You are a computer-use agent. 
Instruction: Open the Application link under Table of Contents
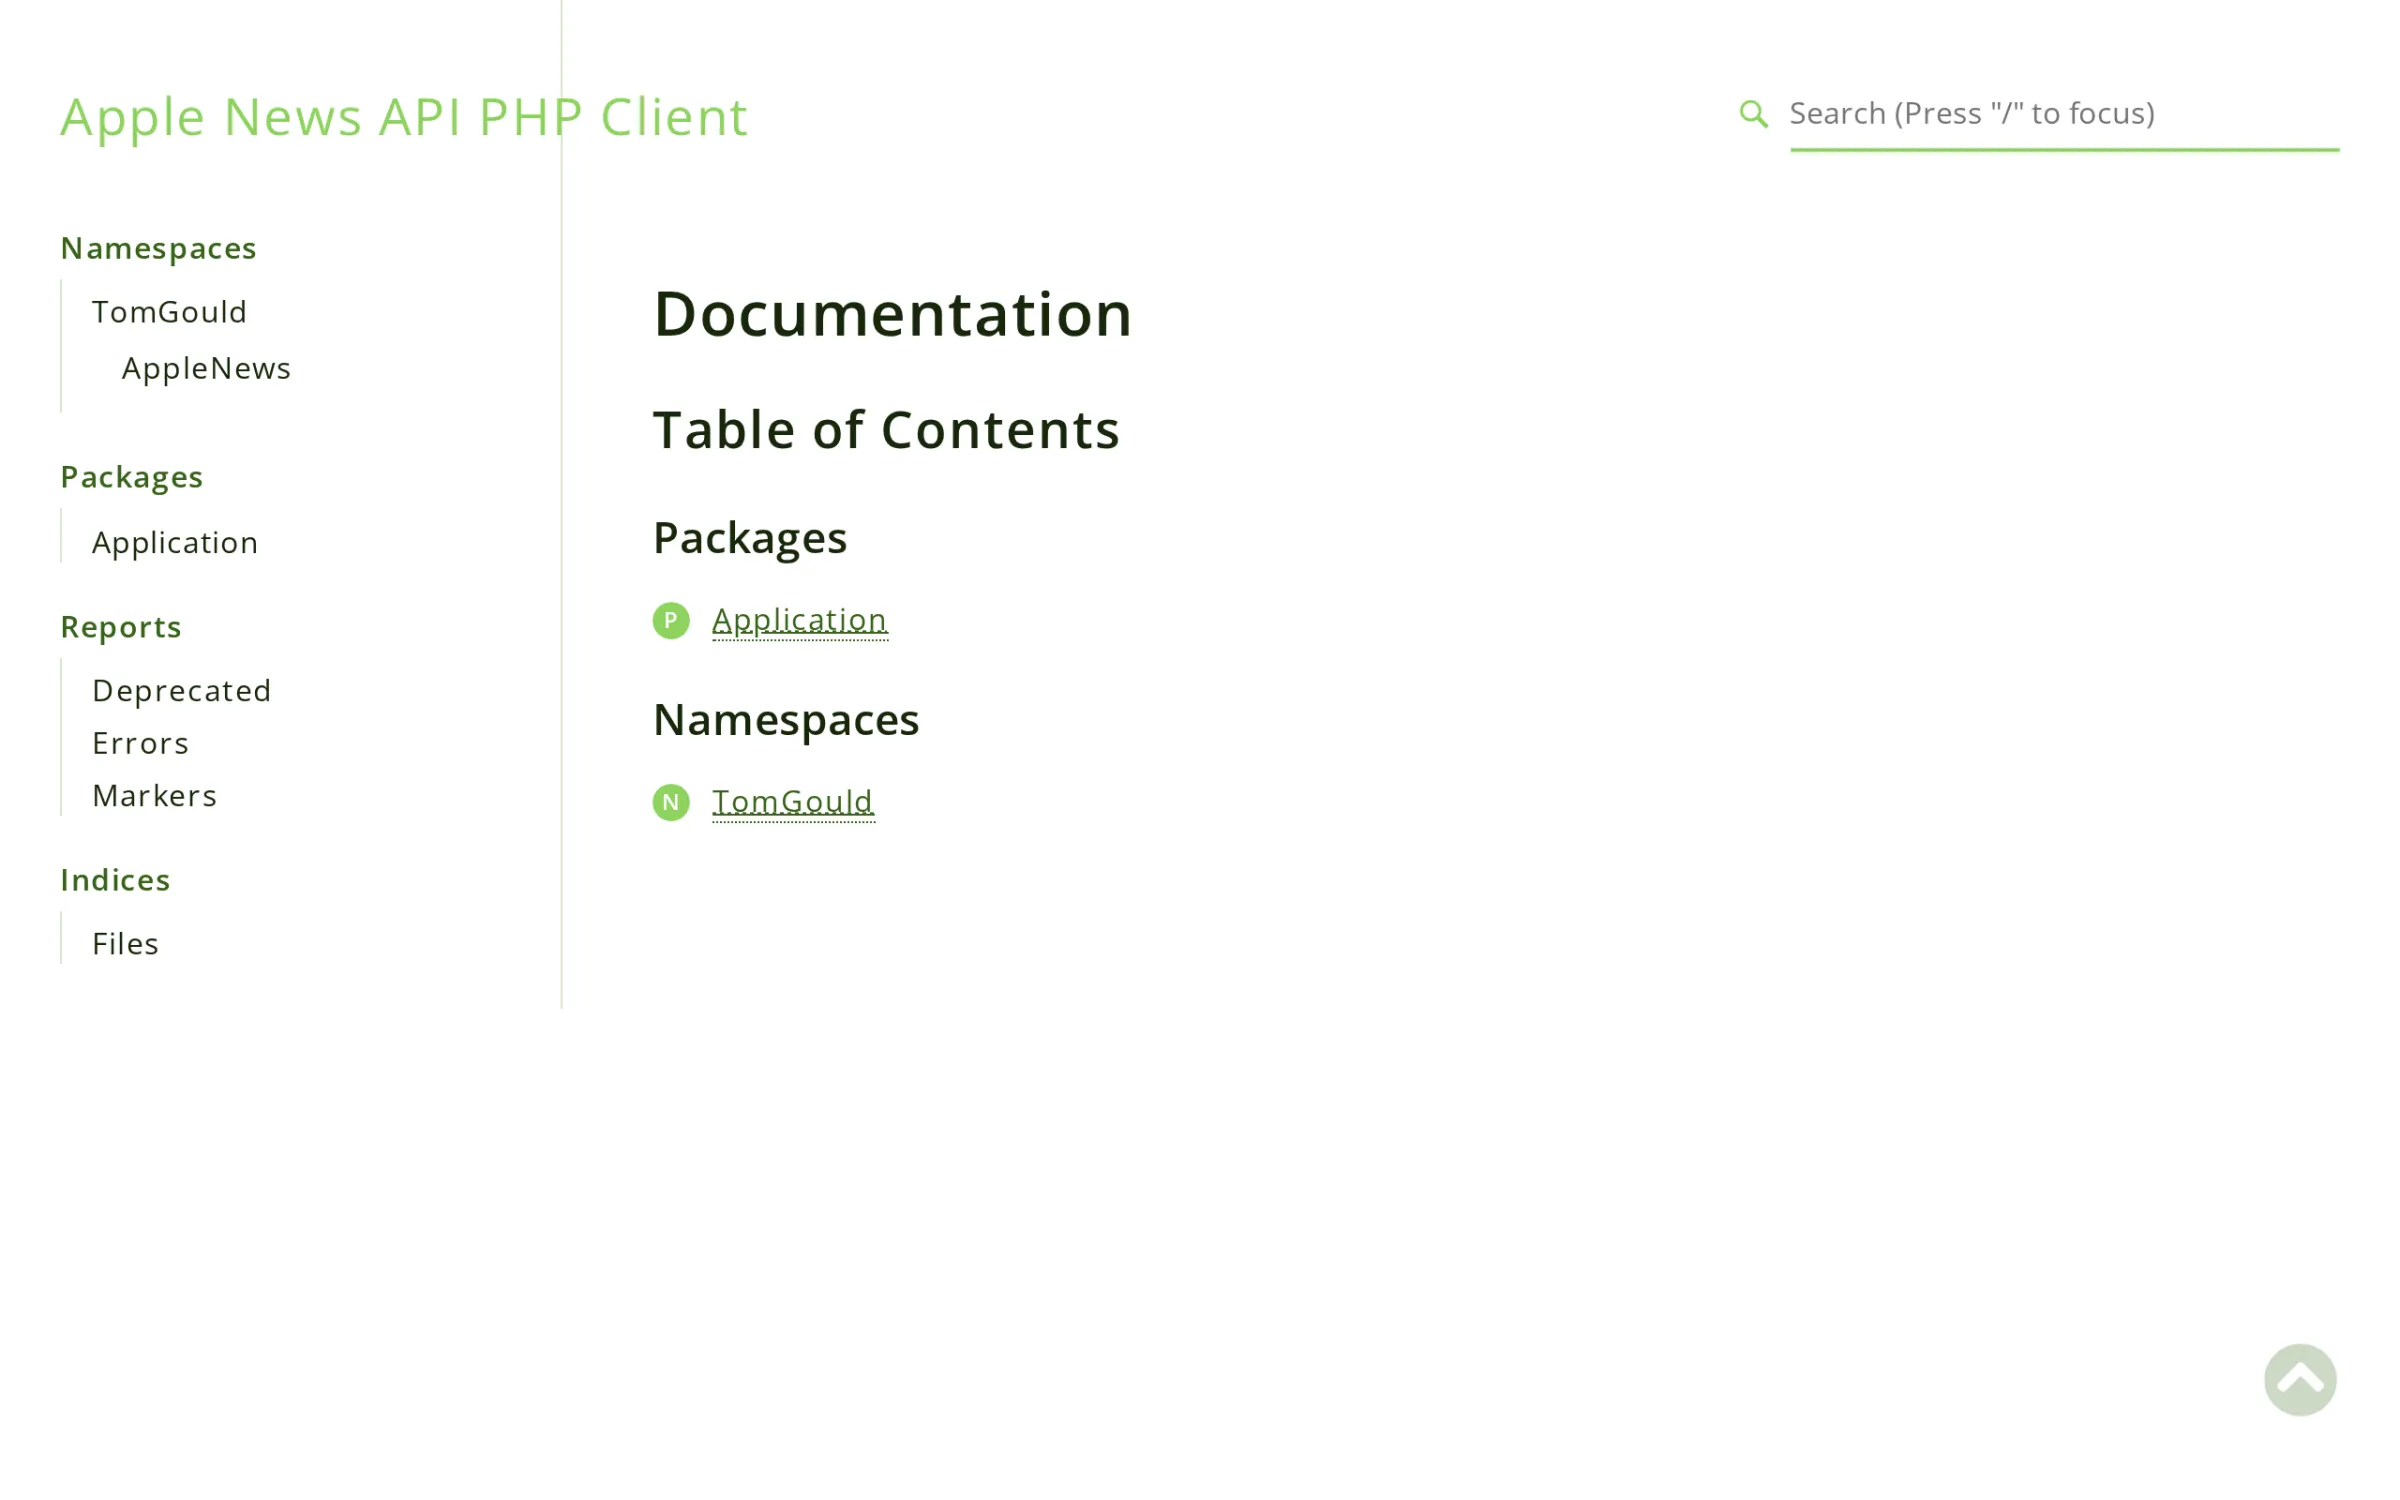coord(799,621)
